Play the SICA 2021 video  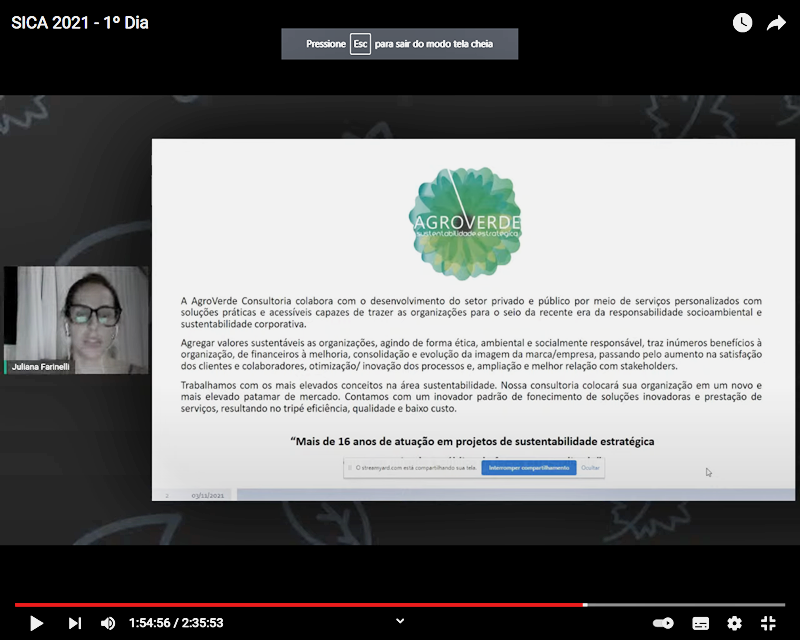coord(36,623)
